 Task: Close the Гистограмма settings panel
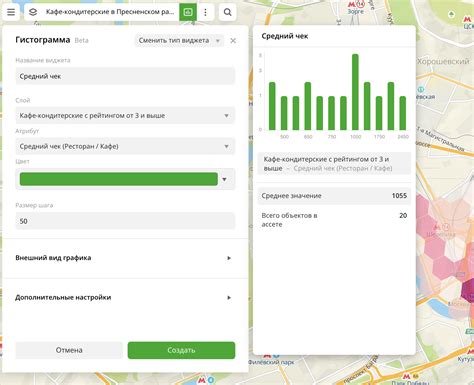233,41
